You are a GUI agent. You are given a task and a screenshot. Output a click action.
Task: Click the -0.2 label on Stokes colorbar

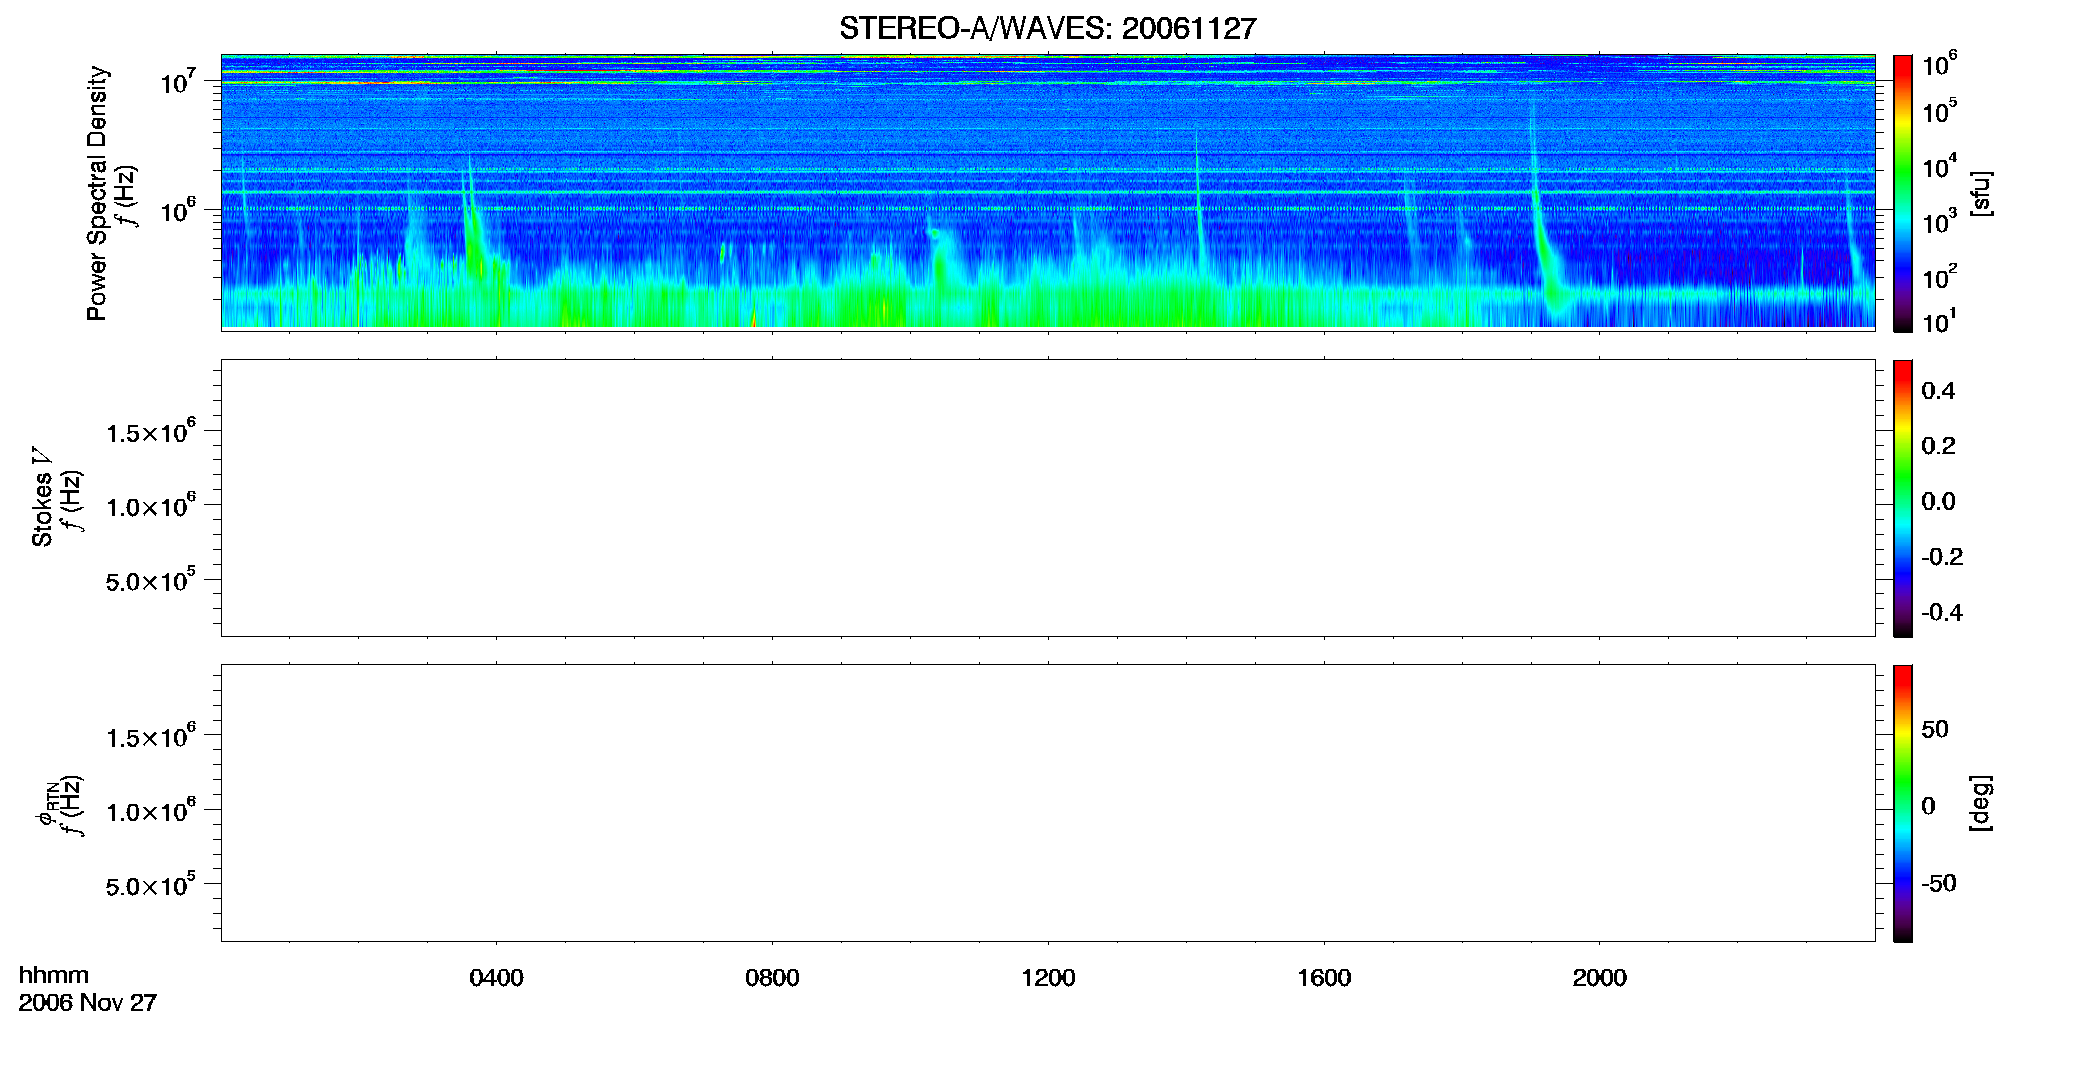(1942, 557)
